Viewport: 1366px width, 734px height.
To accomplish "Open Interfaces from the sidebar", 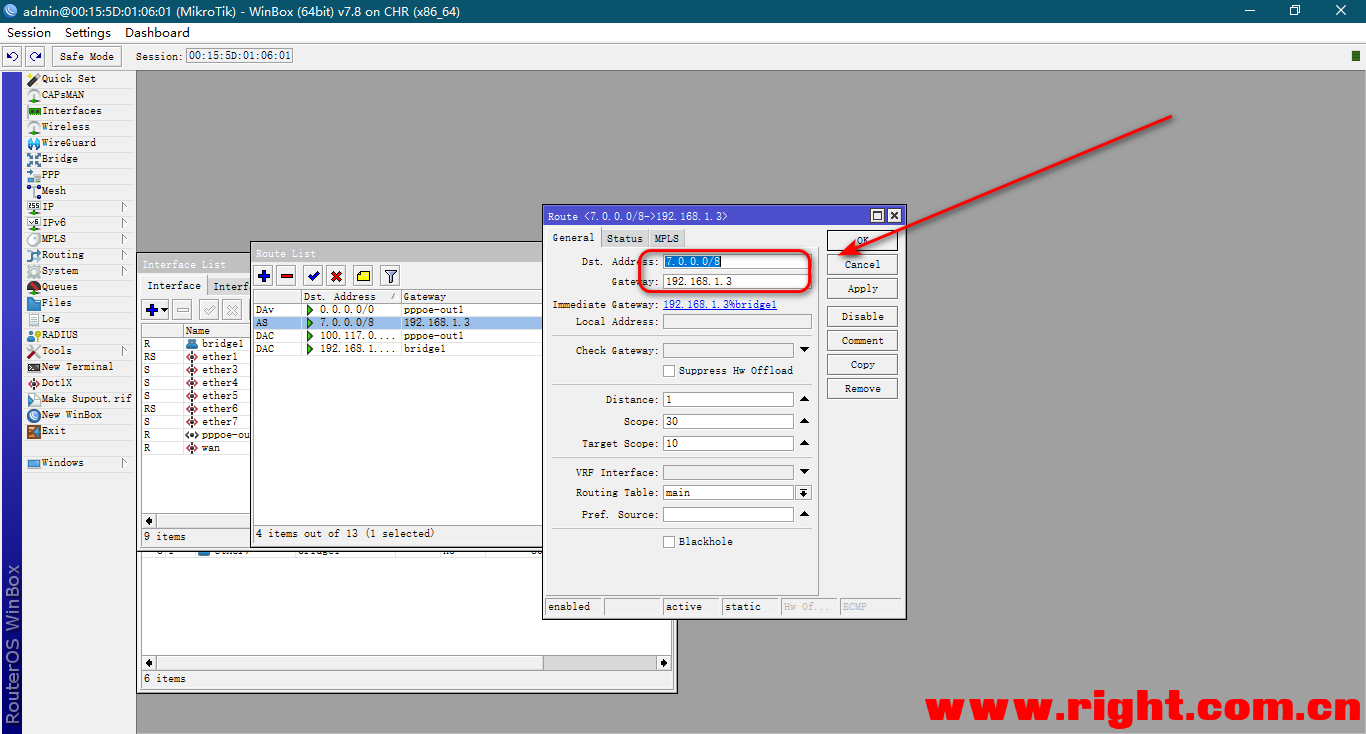I will coord(72,111).
